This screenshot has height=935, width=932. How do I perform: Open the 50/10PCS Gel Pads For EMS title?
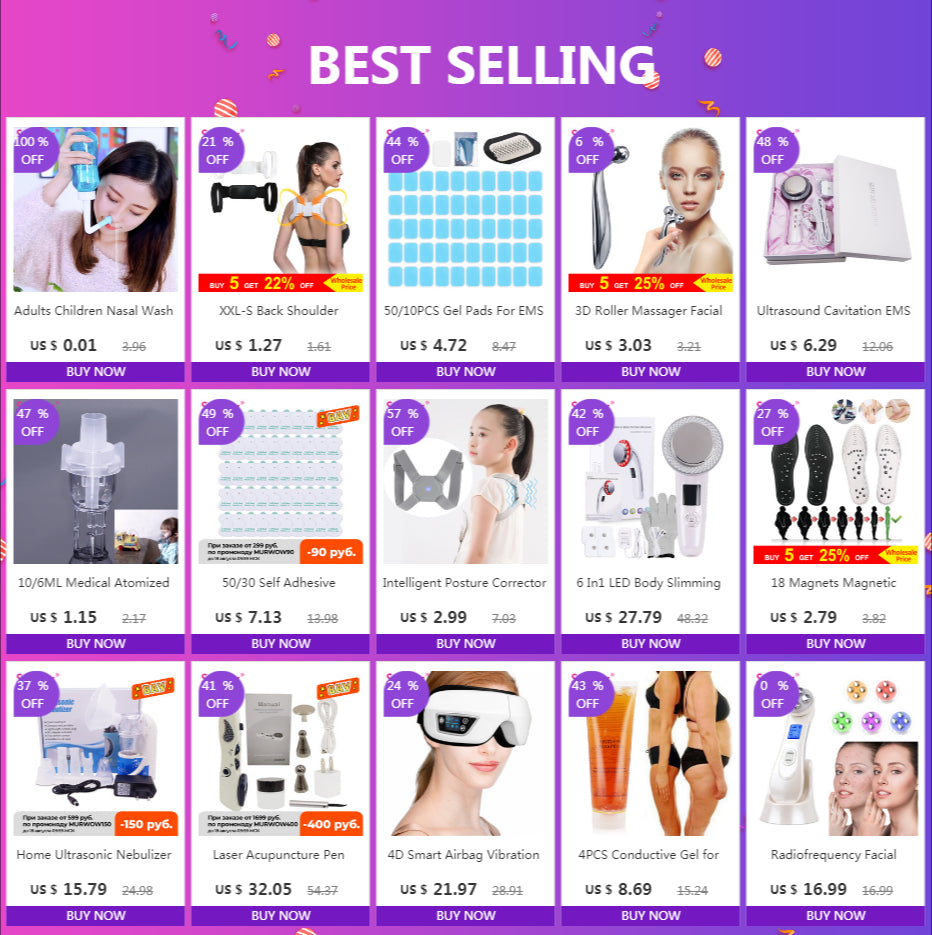point(464,311)
